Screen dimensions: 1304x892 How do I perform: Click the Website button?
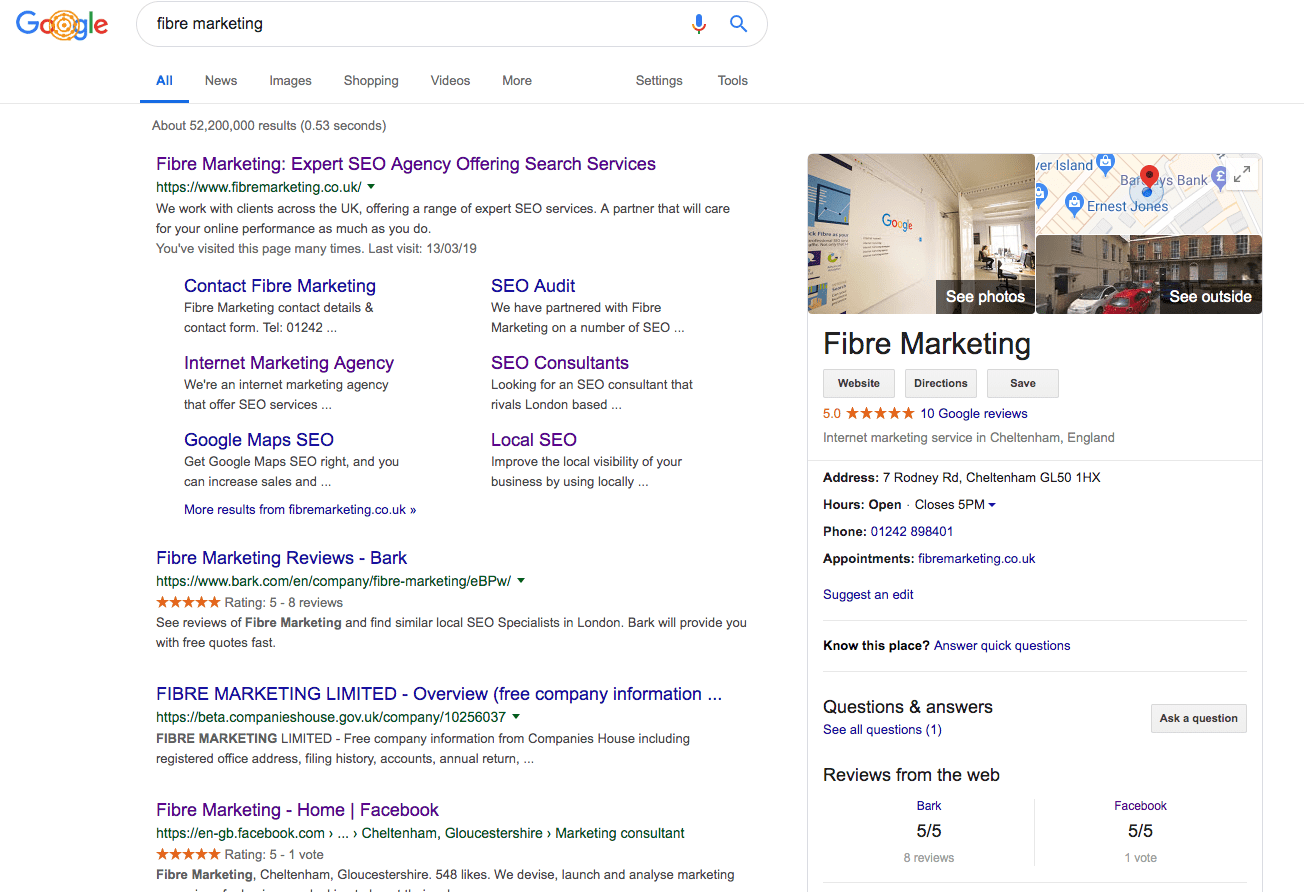[859, 383]
